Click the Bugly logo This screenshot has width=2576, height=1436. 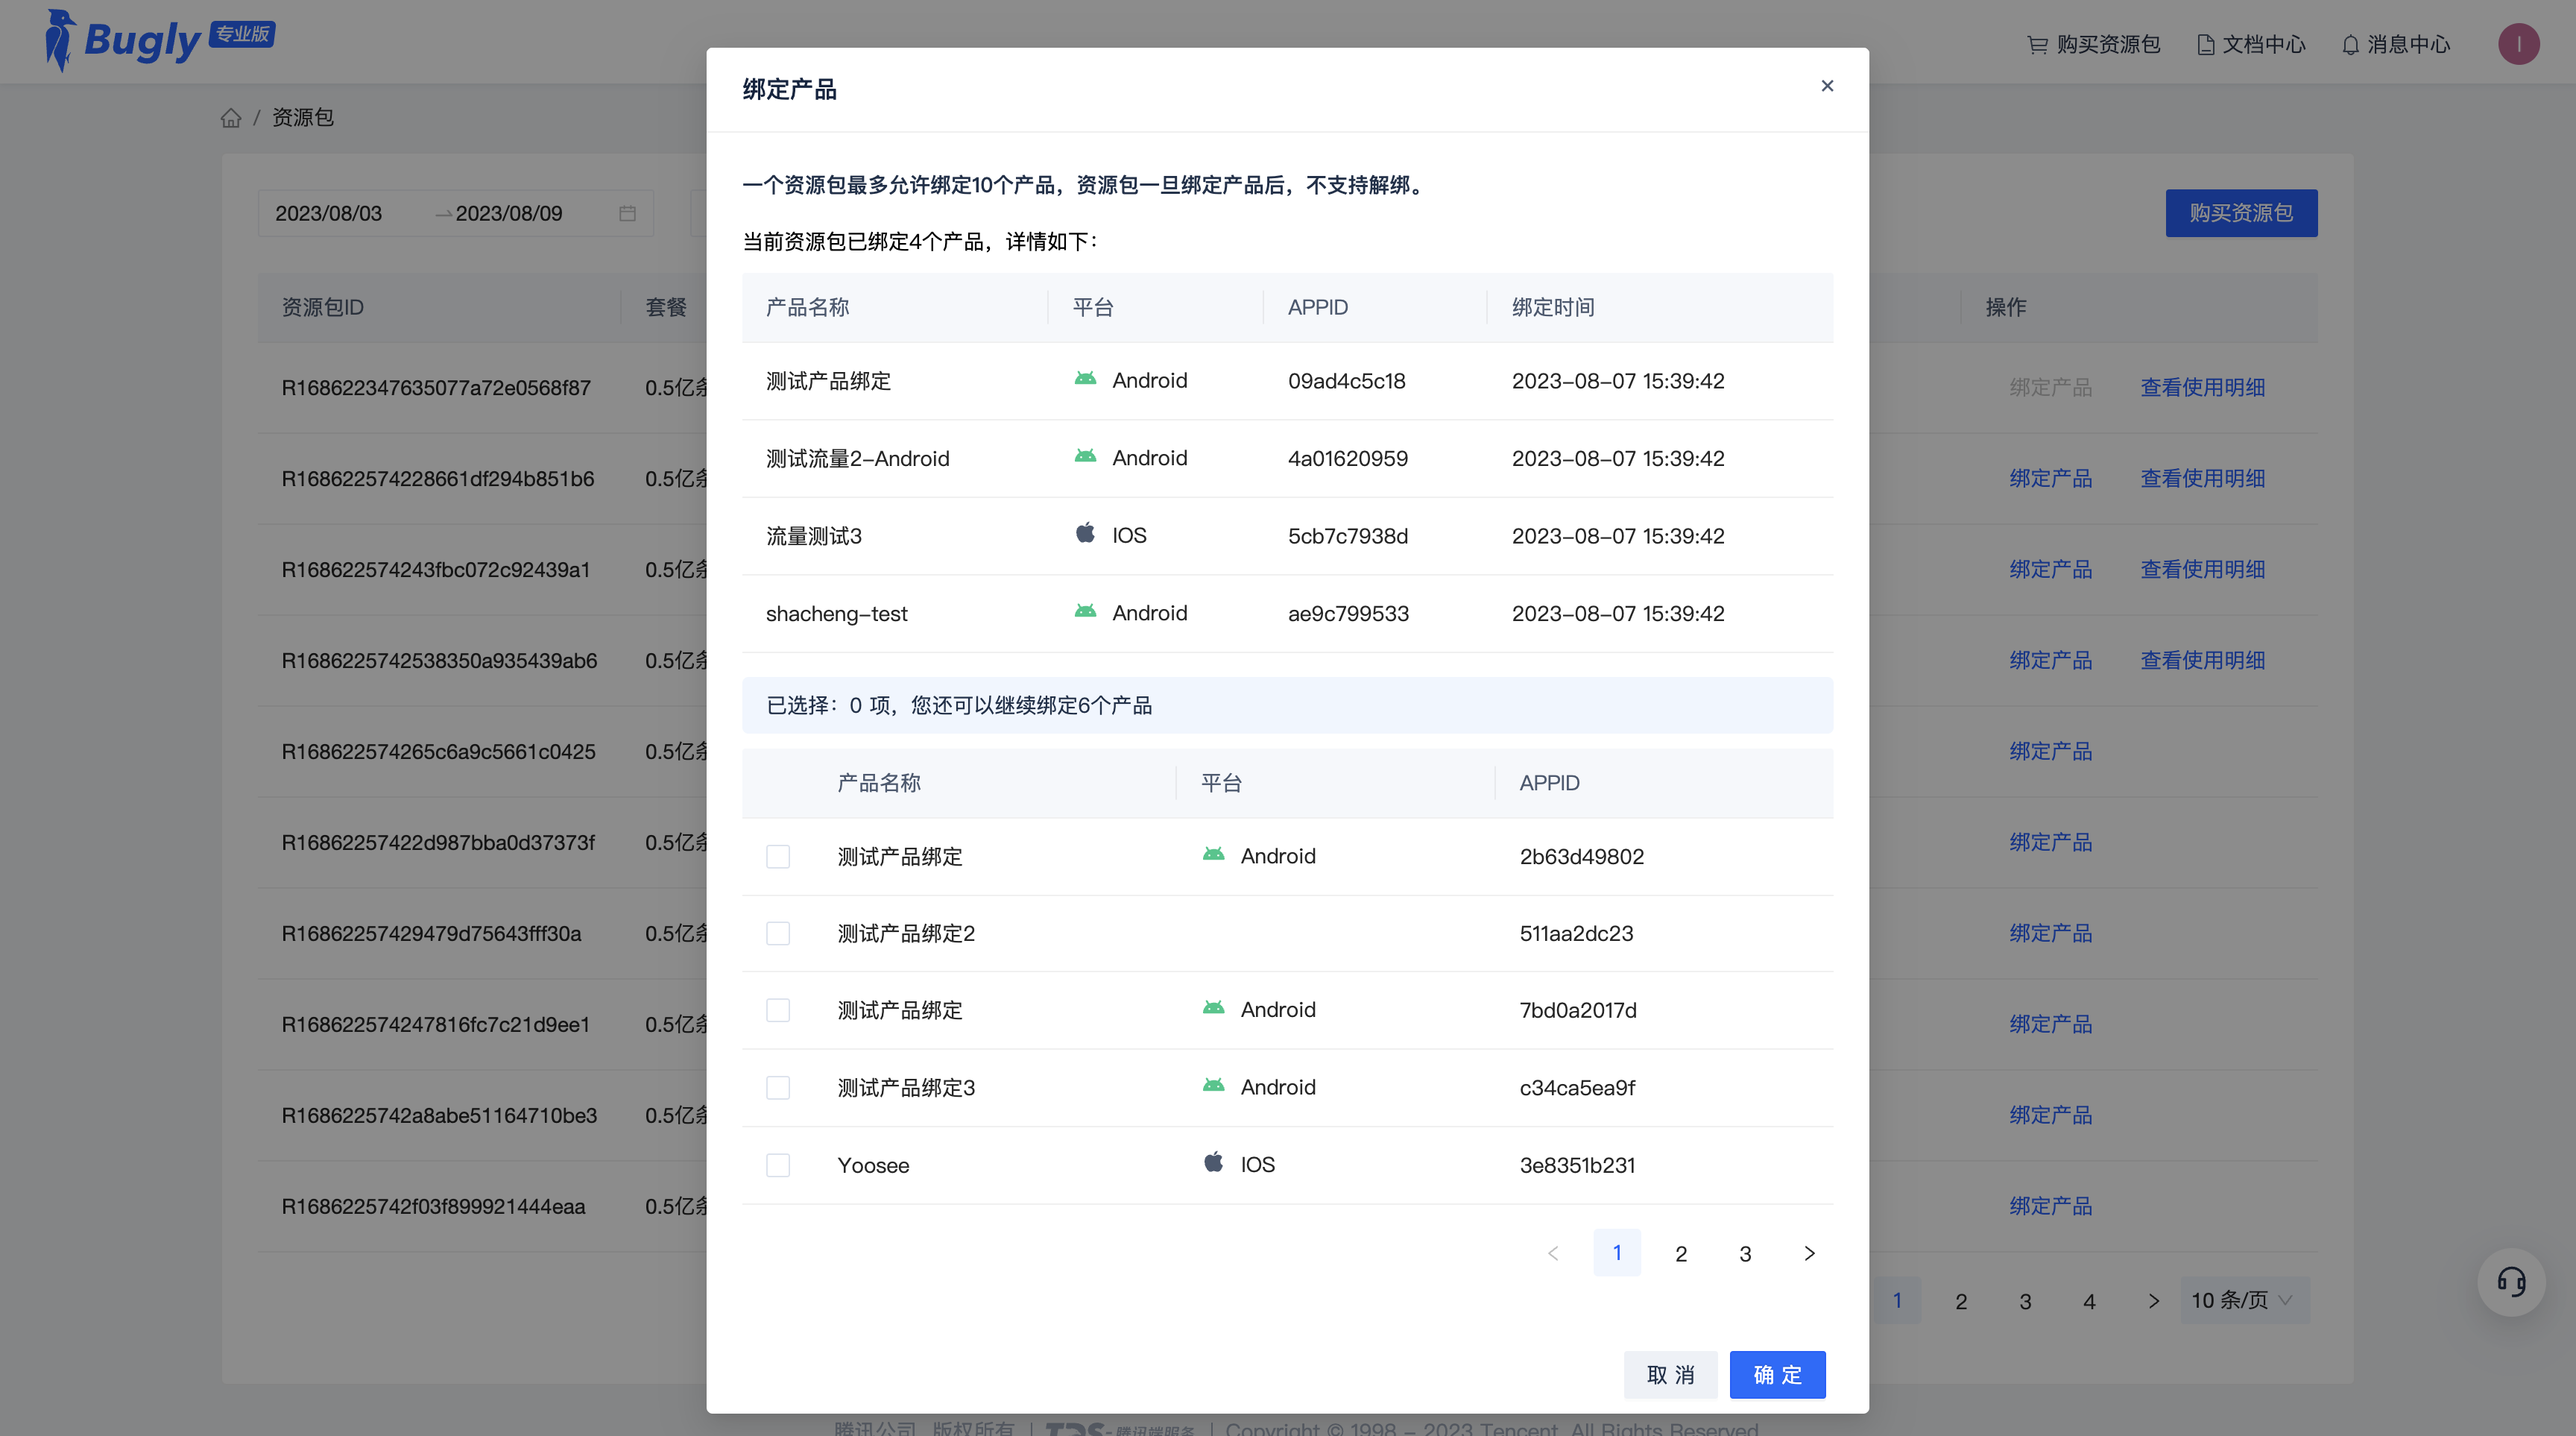tap(123, 40)
